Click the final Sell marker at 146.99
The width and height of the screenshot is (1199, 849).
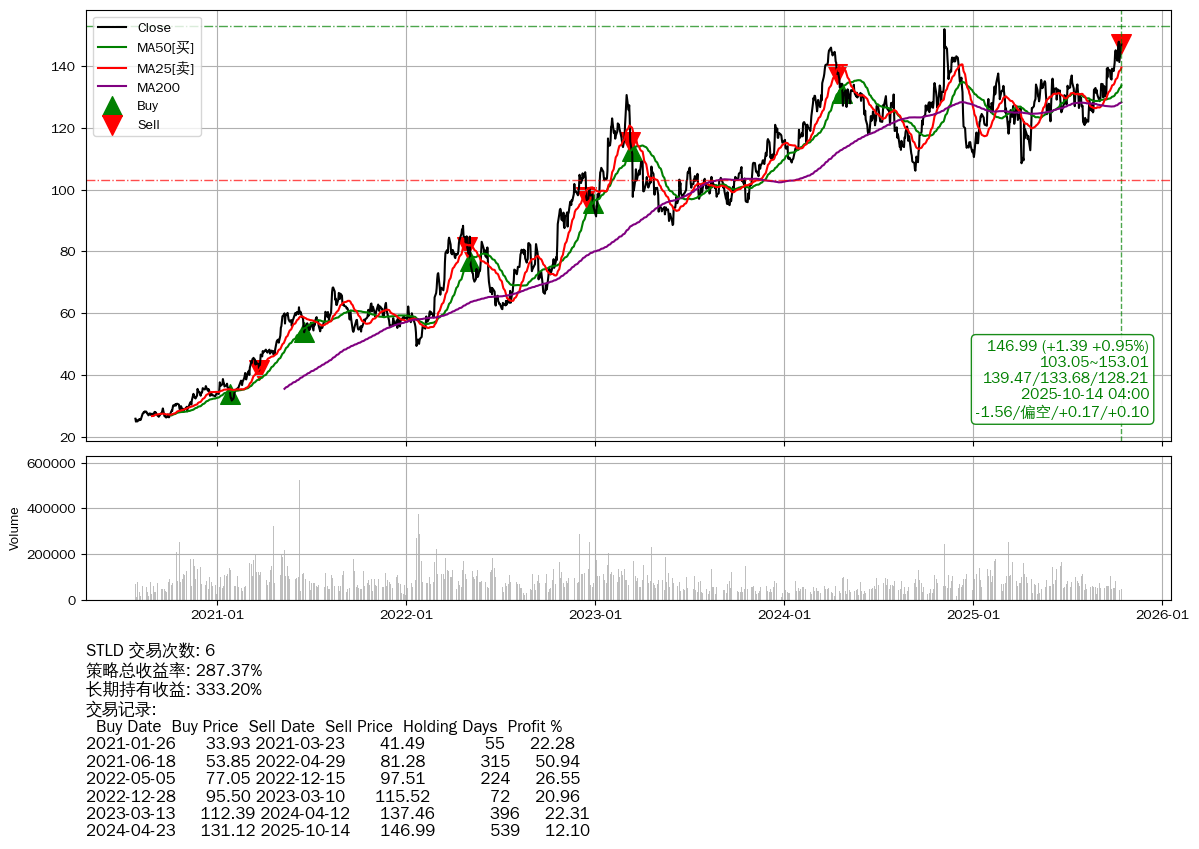point(1121,43)
